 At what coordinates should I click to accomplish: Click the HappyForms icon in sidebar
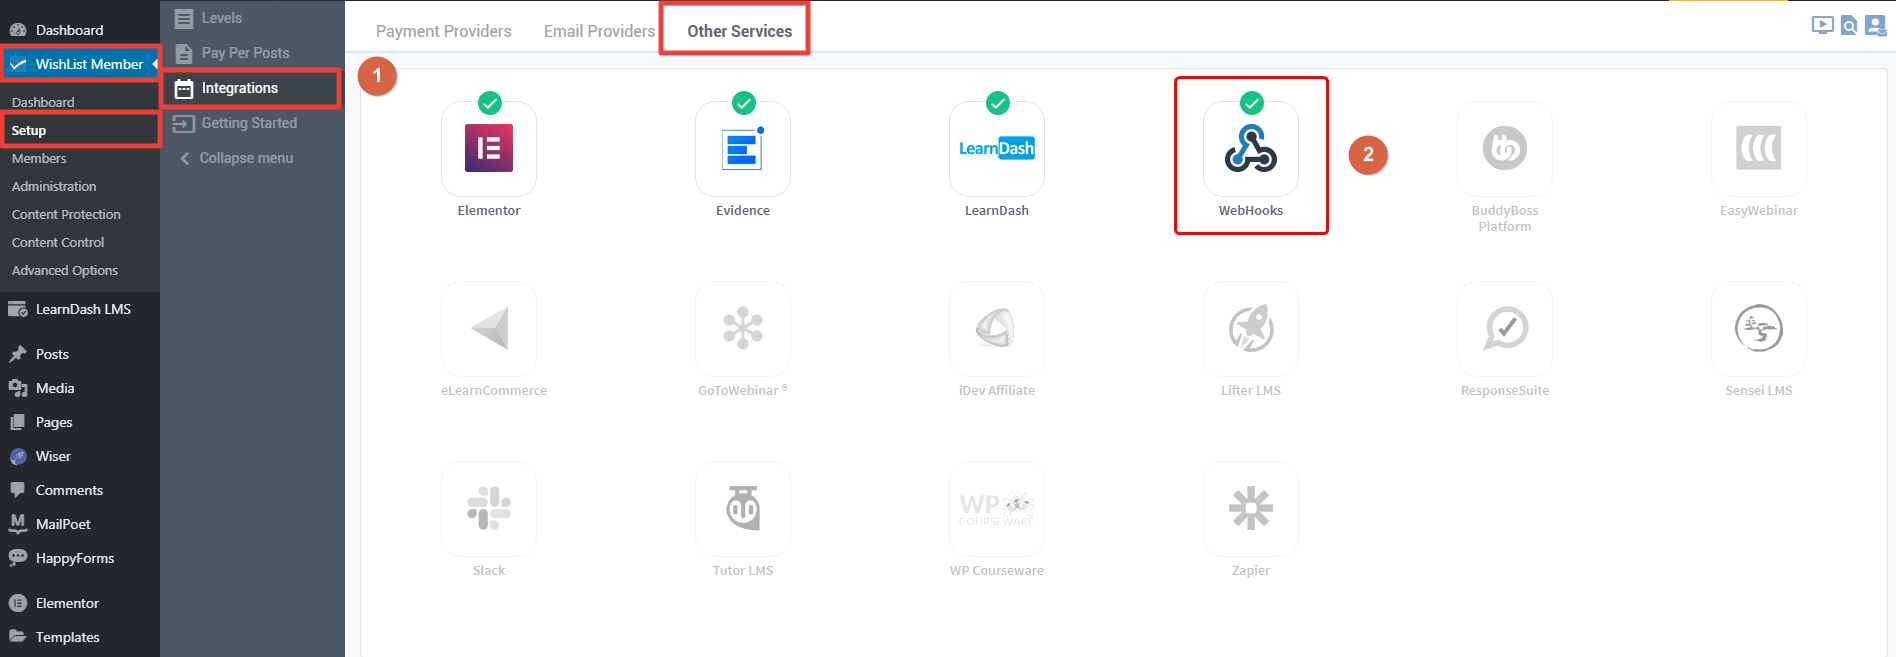18,558
